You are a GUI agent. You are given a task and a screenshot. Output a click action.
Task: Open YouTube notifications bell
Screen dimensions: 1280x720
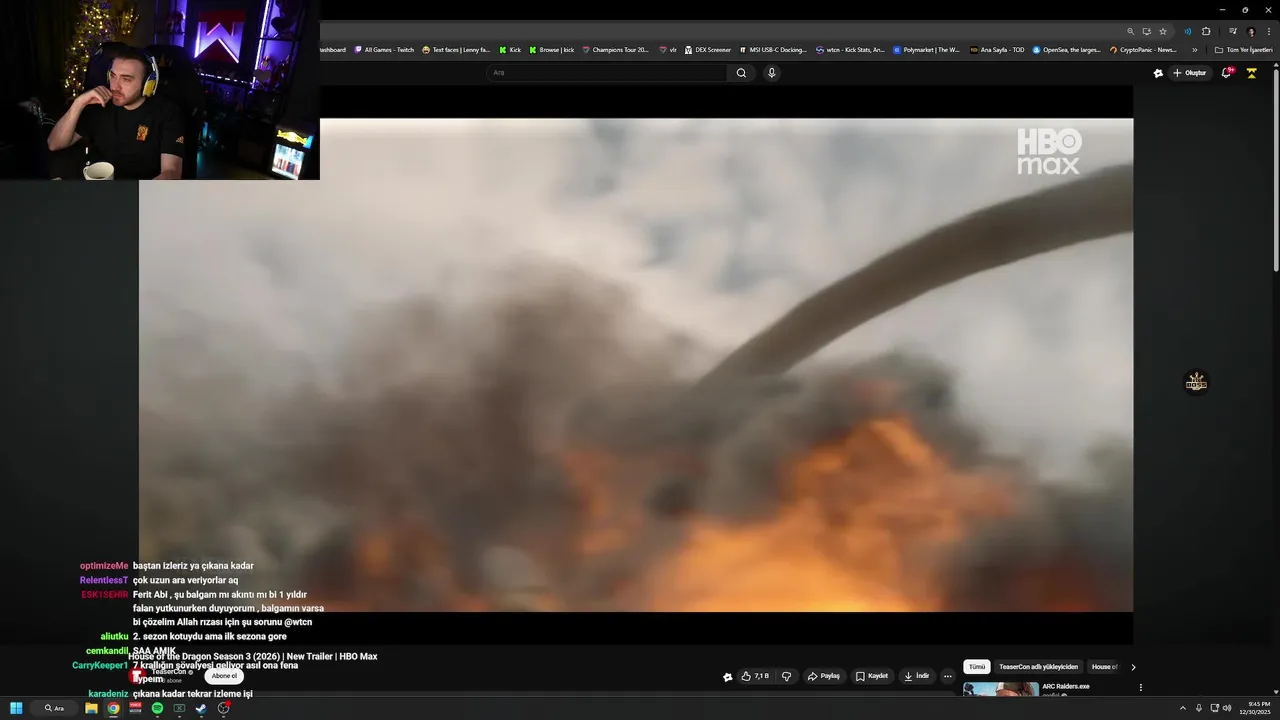point(1227,73)
